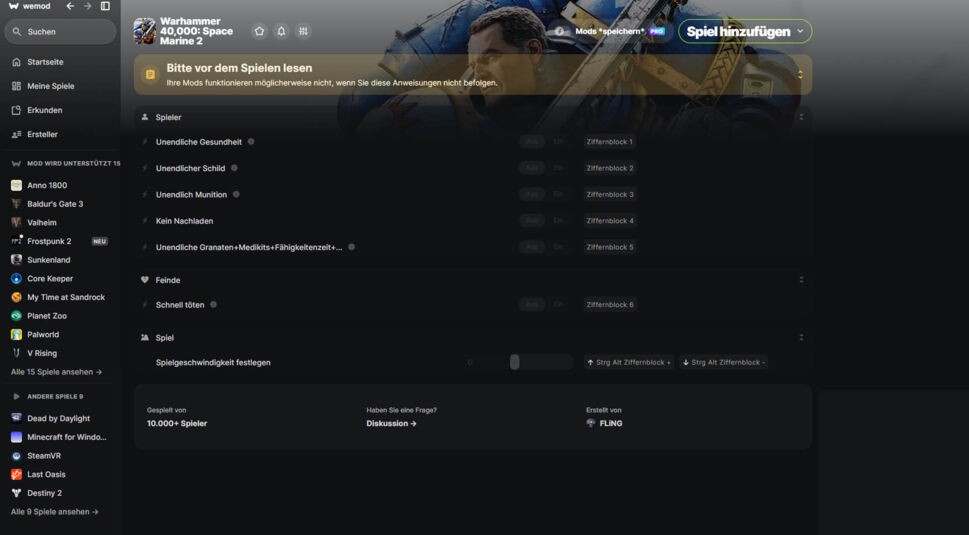The width and height of the screenshot is (969, 535).
Task: Toggle the Mods speichern pro switch
Action: [x=559, y=31]
